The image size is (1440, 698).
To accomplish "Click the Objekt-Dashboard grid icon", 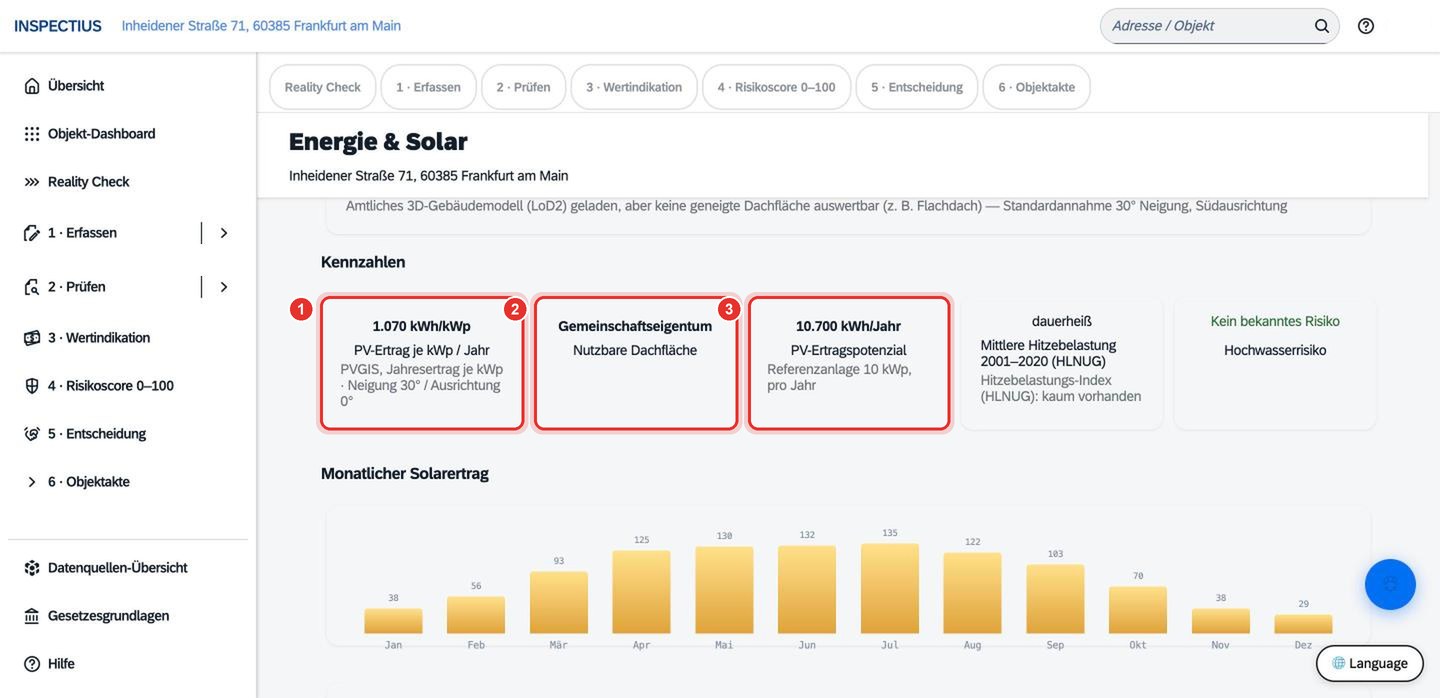I will pos(32,134).
